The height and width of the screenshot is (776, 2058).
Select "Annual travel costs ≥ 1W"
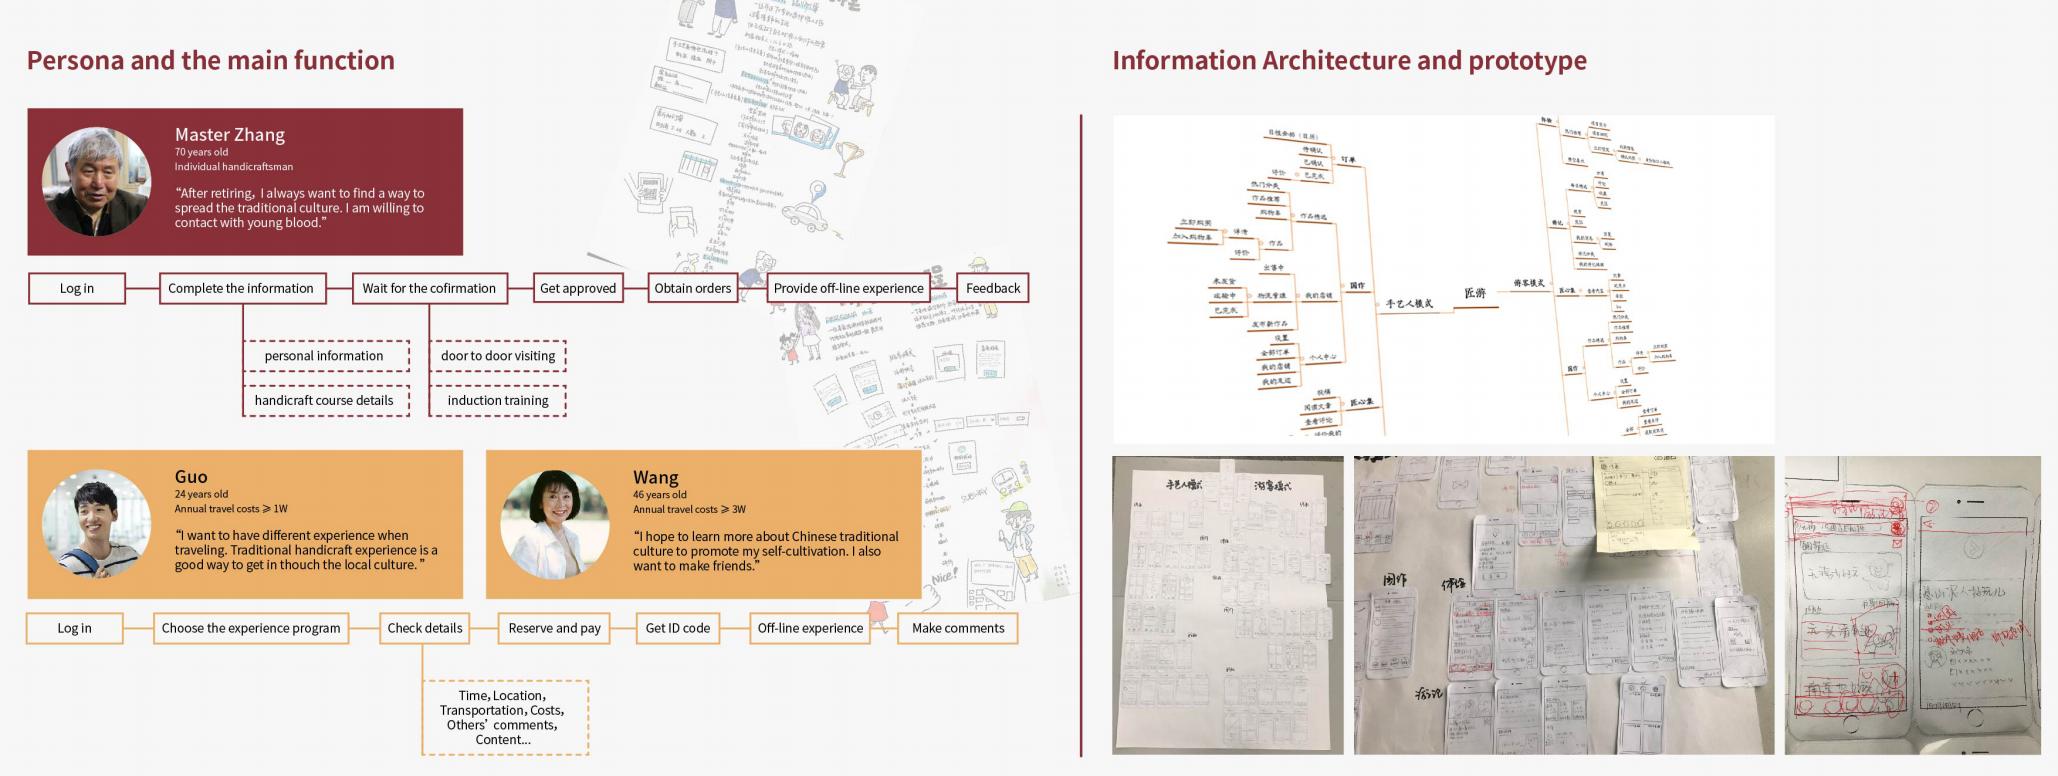coord(231,509)
